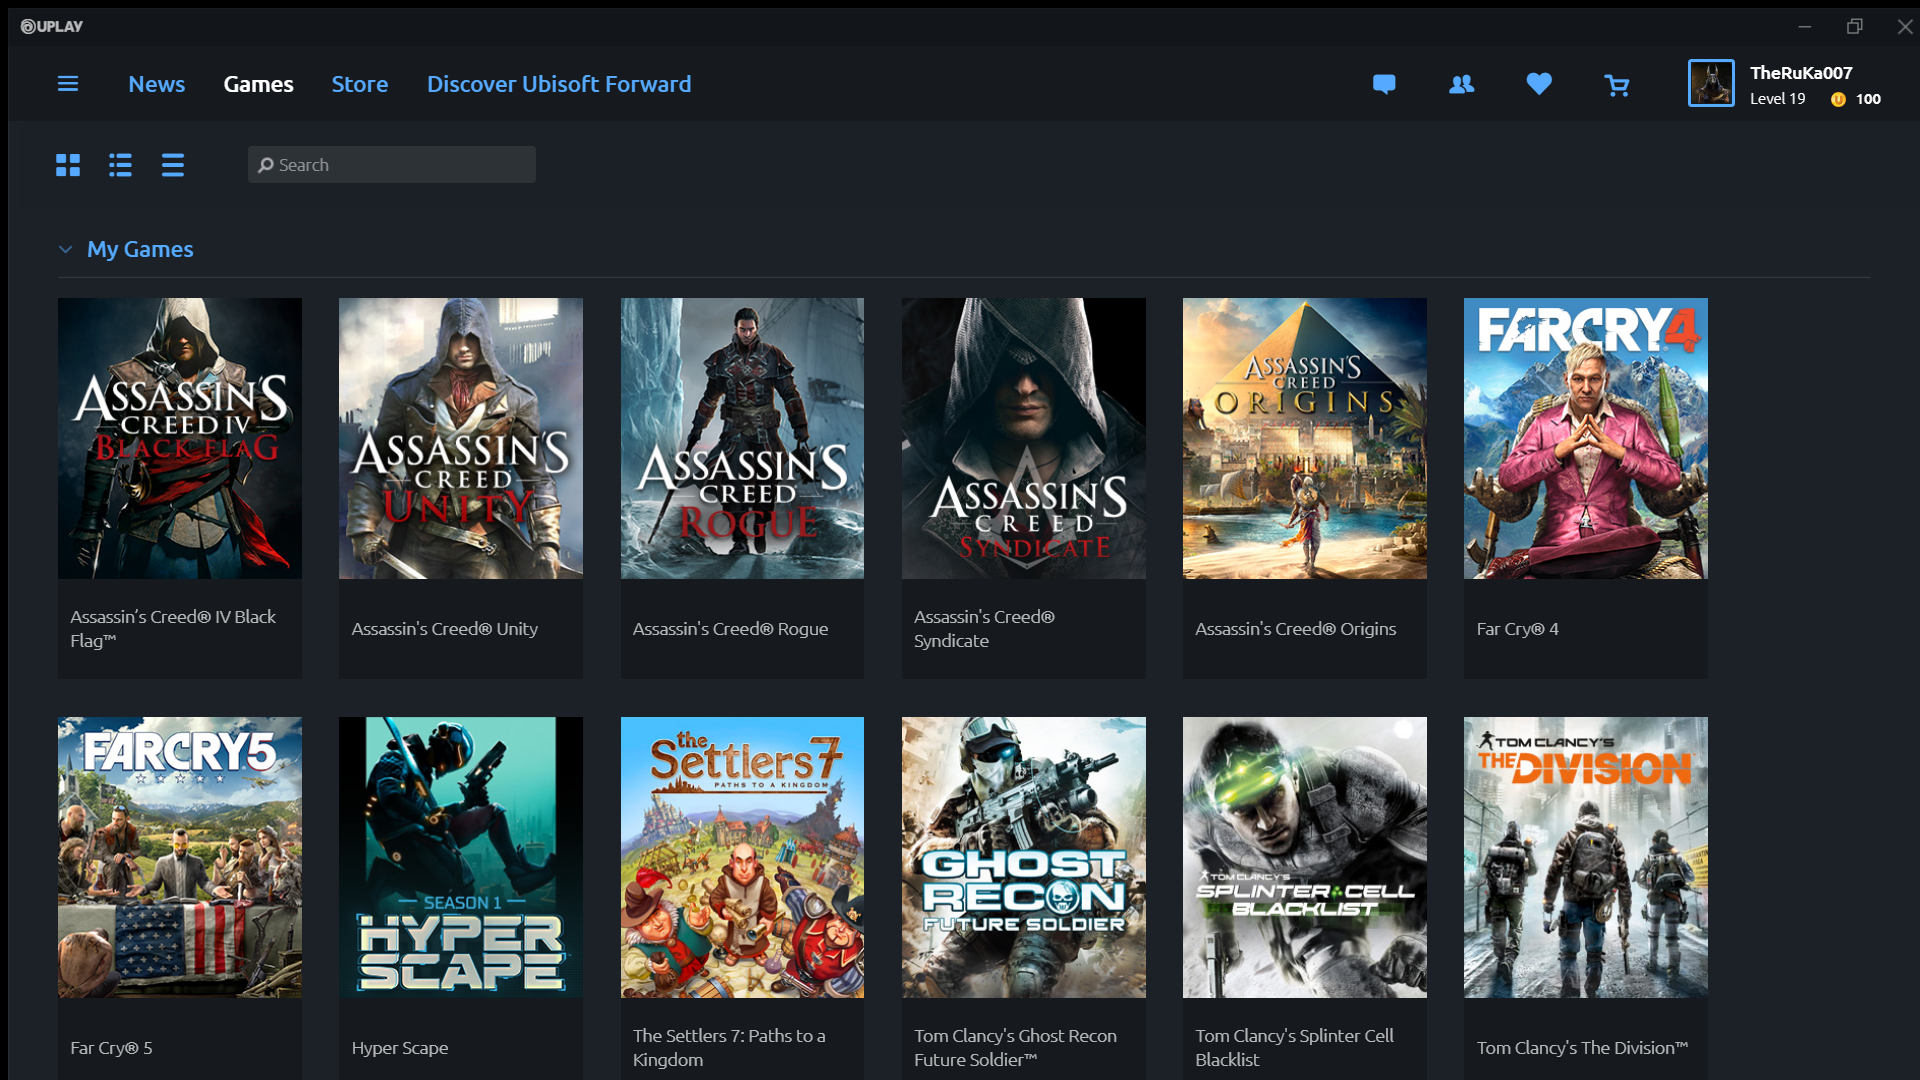Open Splinter Cell Blacklist cover
The width and height of the screenshot is (1920, 1080).
click(1305, 857)
